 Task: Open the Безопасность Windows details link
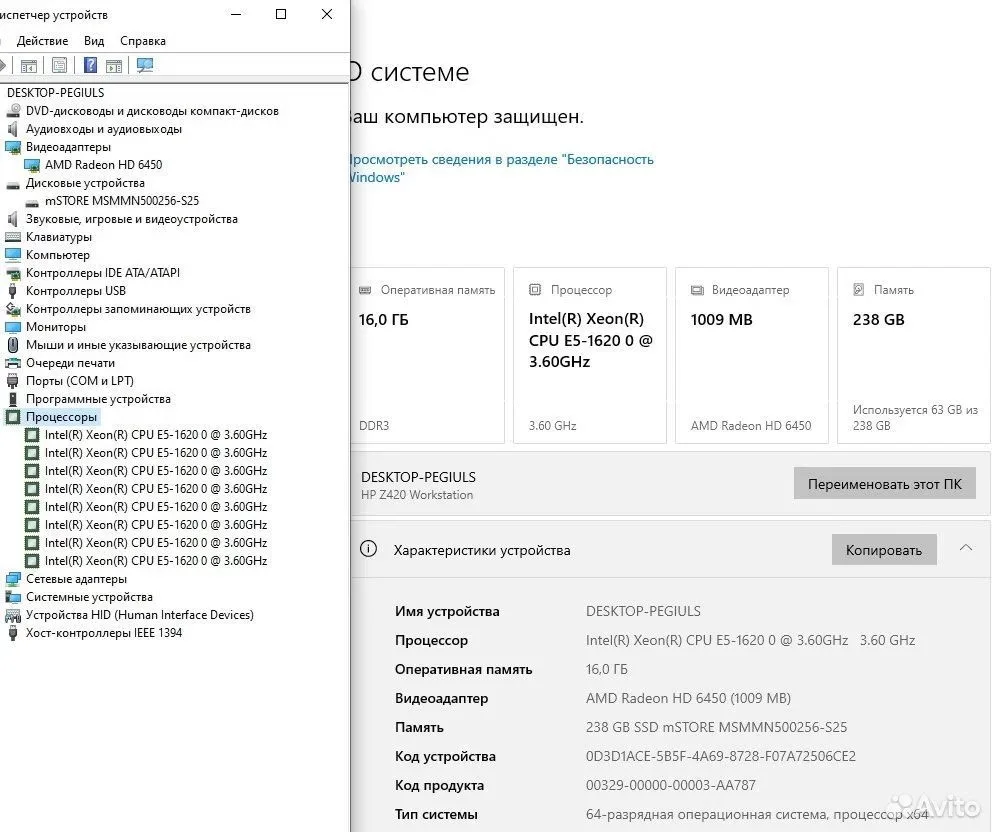tap(500, 168)
